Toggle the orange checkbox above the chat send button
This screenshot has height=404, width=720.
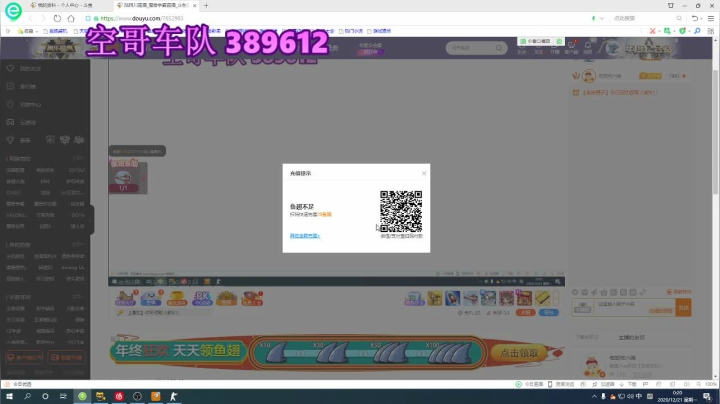[x=669, y=292]
